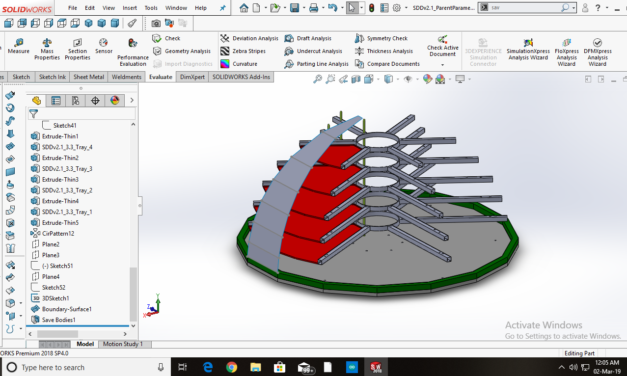Launch SimulationXpress Analysis Wizard

(528, 50)
